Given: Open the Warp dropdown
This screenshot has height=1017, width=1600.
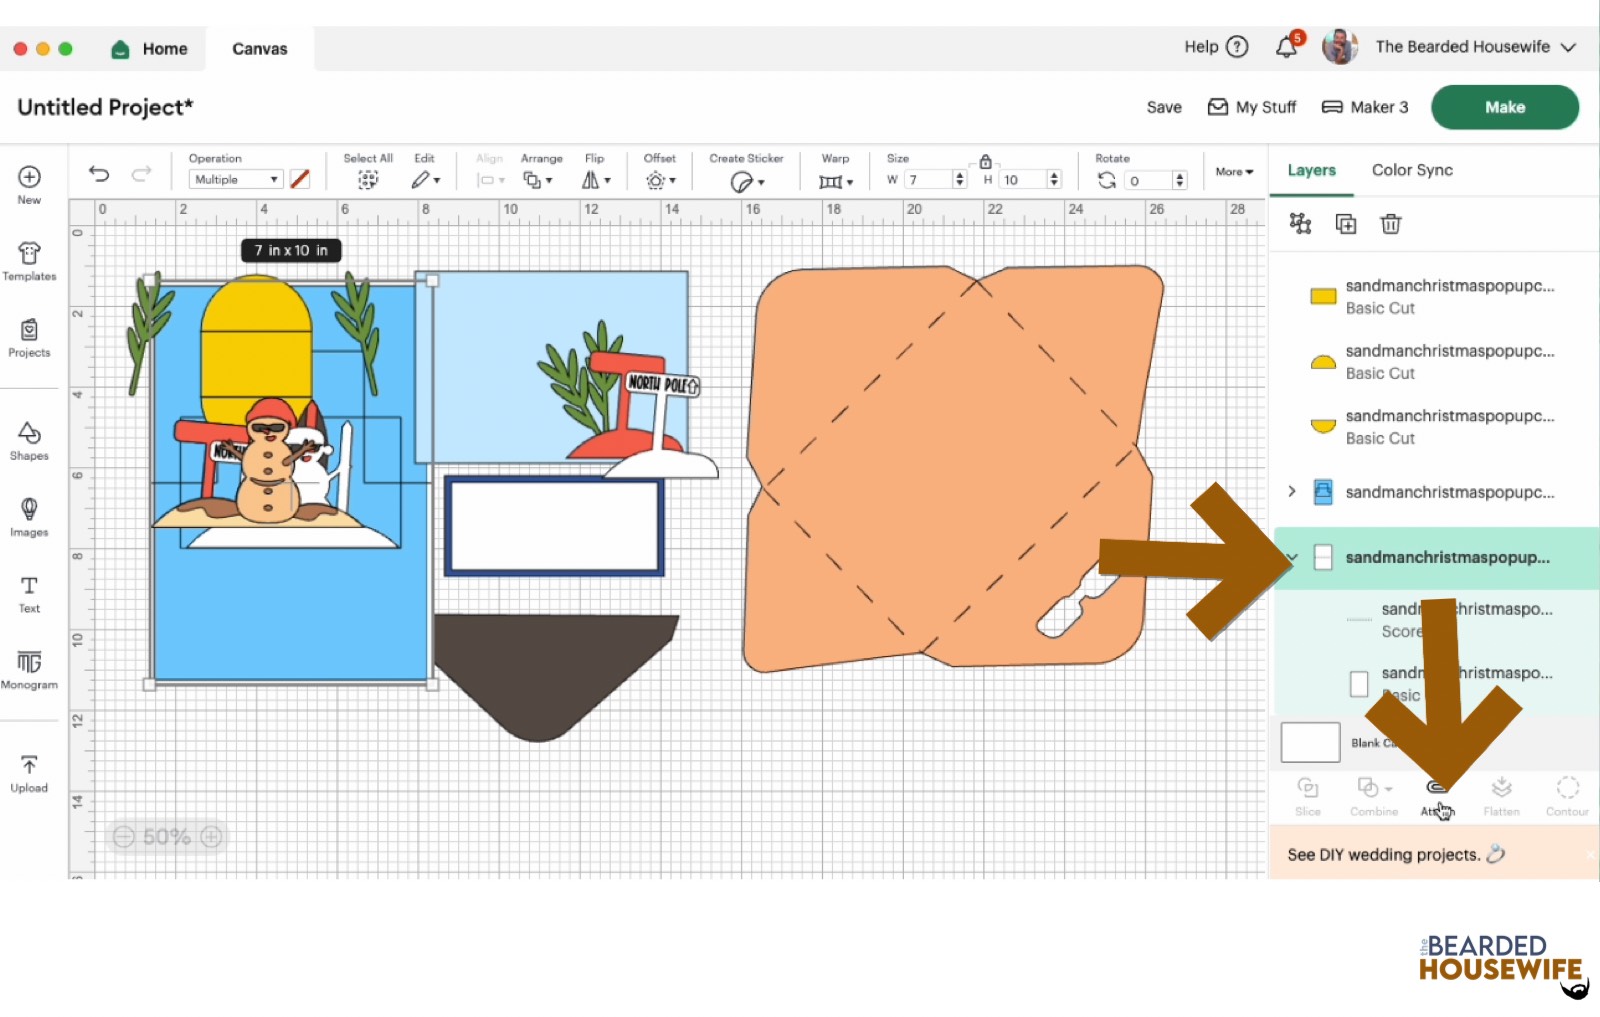Looking at the screenshot, I should [x=835, y=181].
